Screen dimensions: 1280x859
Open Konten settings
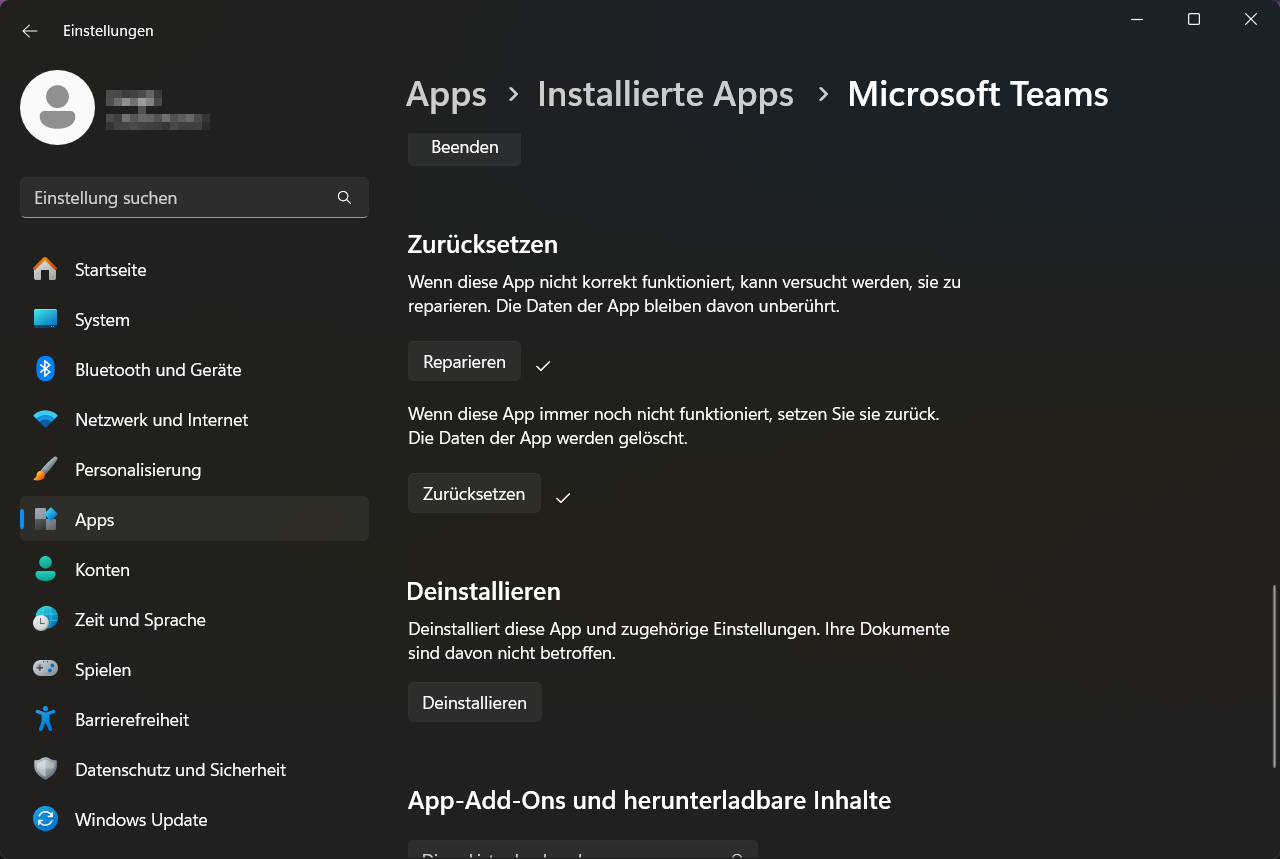194,570
